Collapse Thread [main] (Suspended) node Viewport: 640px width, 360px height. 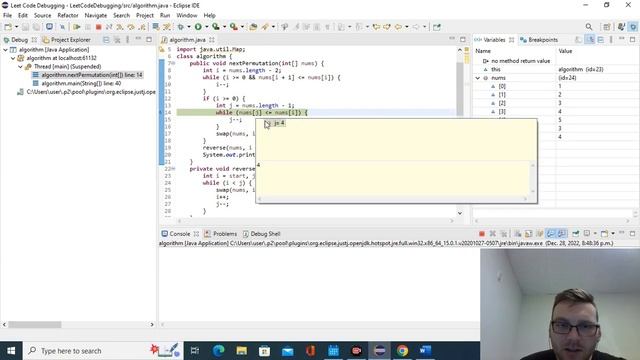click(x=20, y=67)
